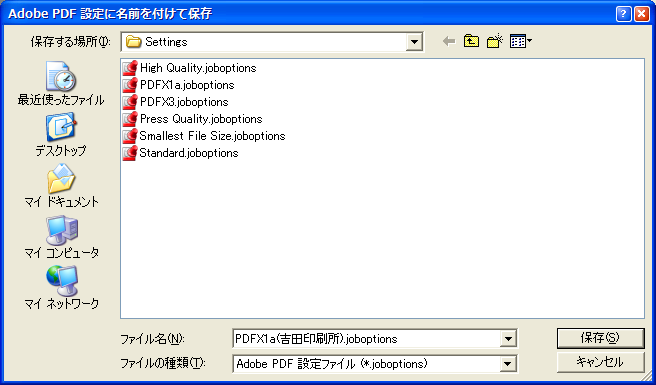
Task: Open the view menu icon
Action: (521, 41)
